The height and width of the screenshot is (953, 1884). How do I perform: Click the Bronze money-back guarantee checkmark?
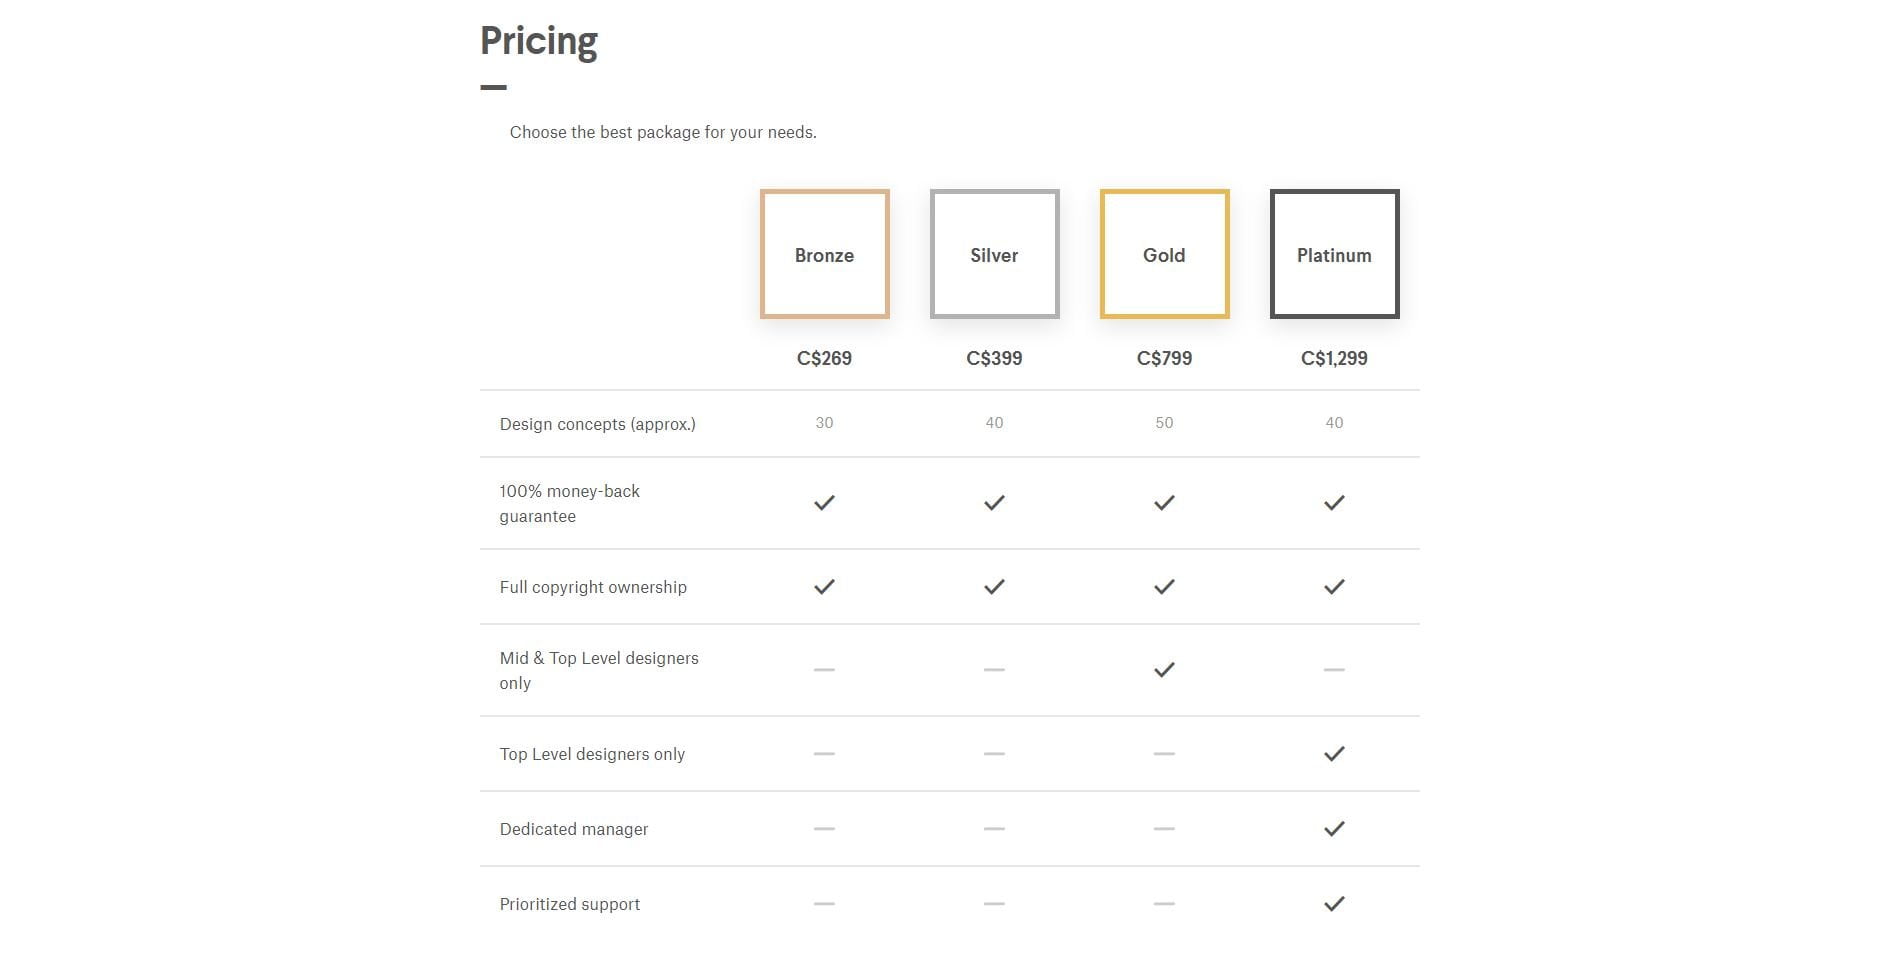click(x=824, y=503)
